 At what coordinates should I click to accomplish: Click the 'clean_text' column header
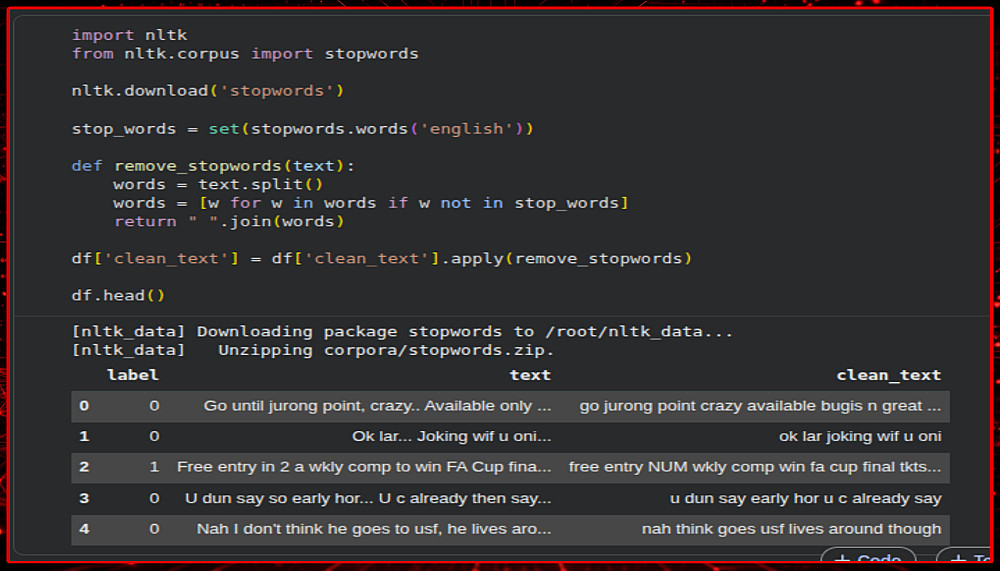click(x=888, y=375)
